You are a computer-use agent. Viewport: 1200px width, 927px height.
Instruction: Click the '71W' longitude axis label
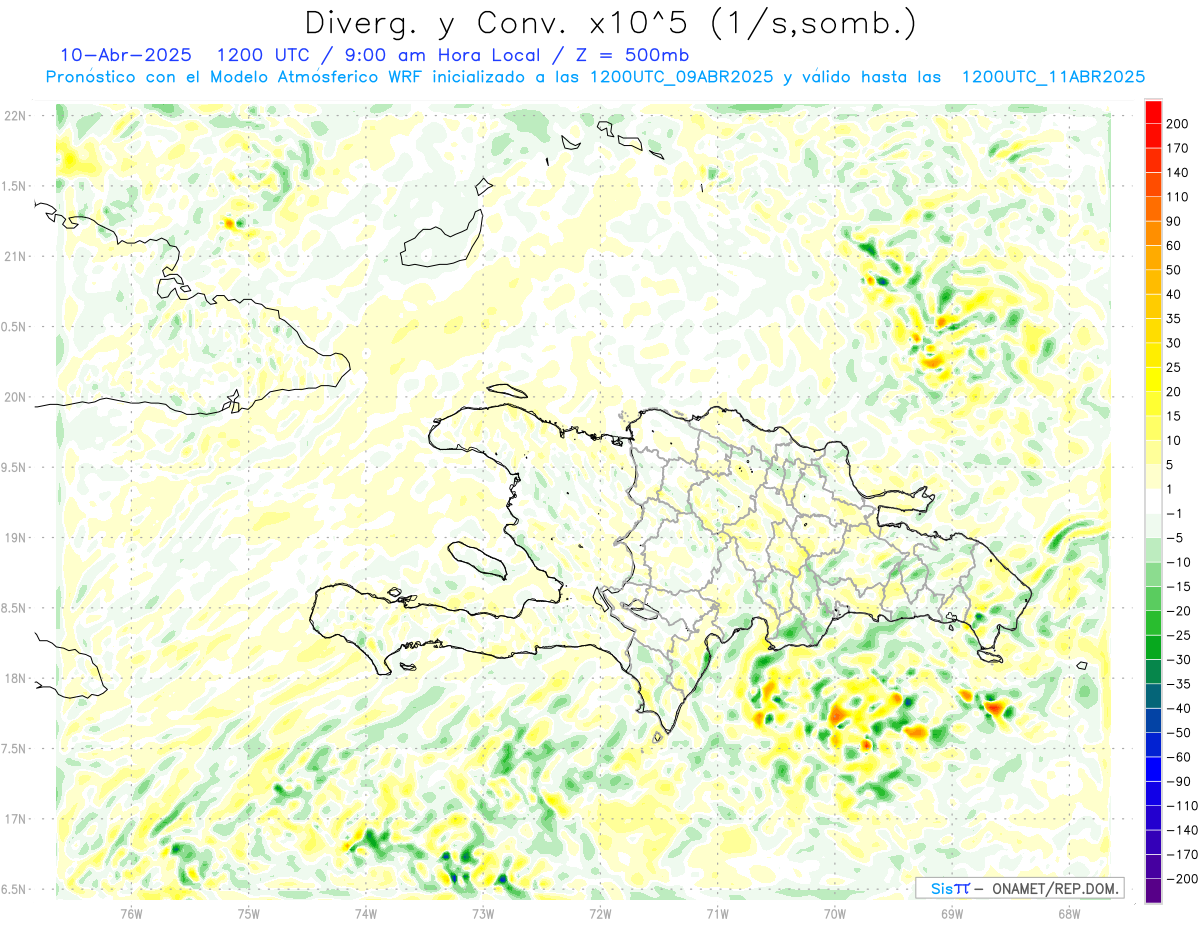click(x=717, y=912)
